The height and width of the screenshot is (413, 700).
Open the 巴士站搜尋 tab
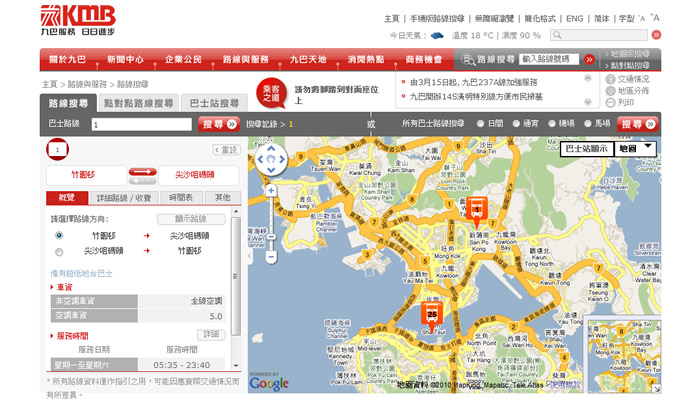[215, 103]
